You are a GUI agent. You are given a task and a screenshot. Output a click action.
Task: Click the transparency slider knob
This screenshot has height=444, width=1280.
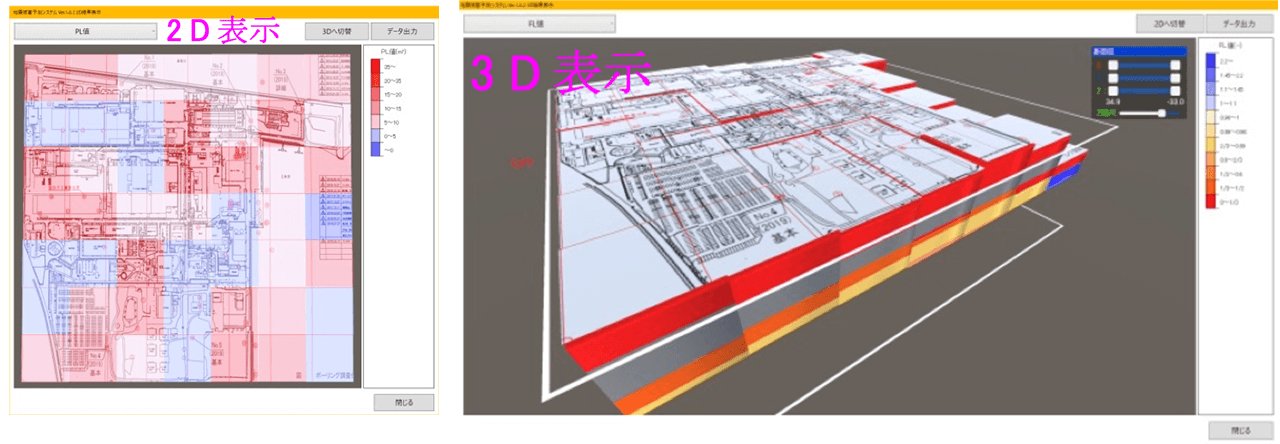pyautogui.click(x=1161, y=114)
